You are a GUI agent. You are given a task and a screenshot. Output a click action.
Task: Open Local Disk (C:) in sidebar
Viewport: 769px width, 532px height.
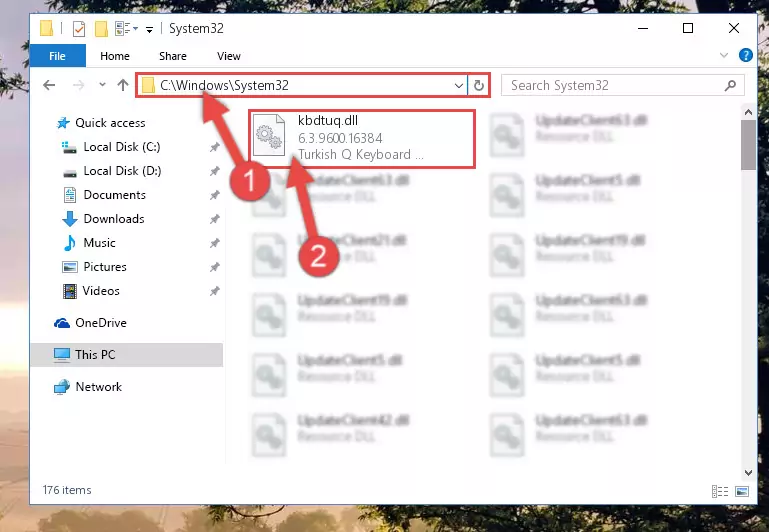122,147
